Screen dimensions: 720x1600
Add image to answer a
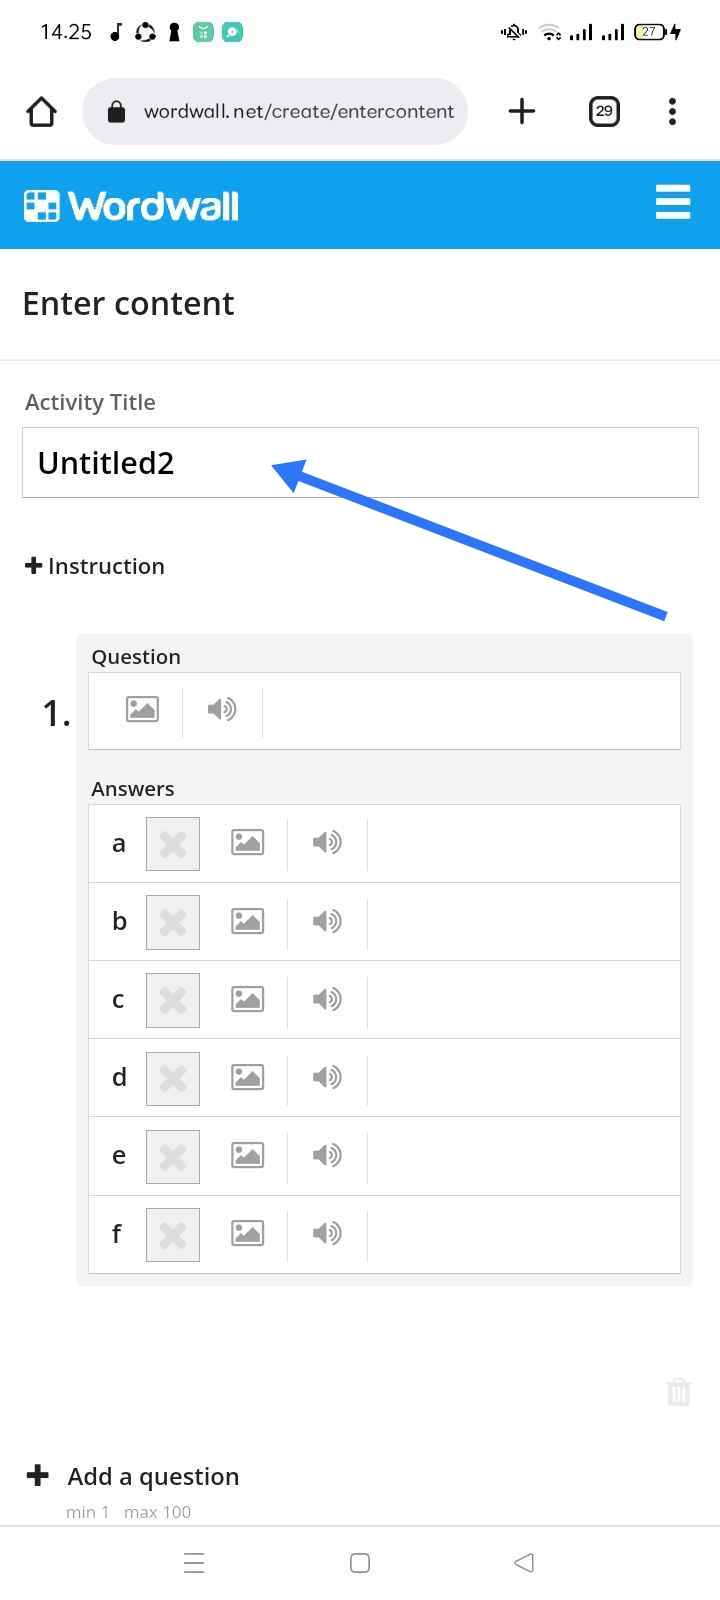247,843
